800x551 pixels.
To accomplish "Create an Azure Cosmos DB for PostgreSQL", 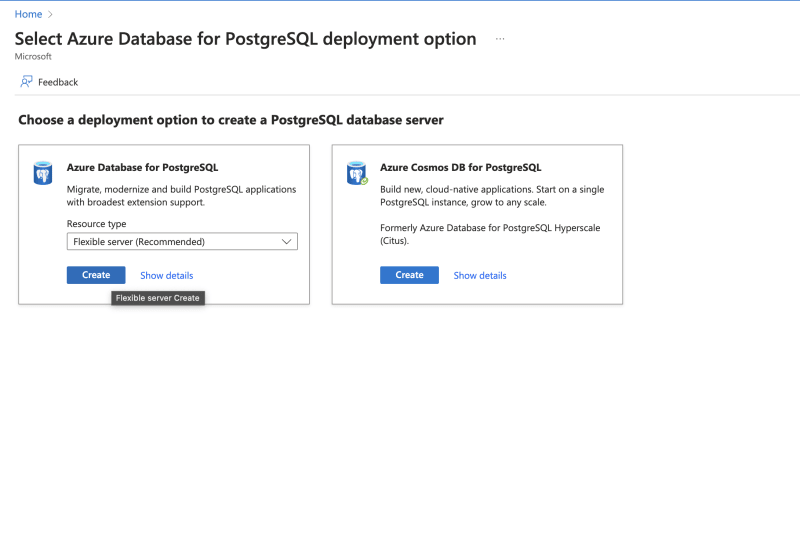I will 409,275.
